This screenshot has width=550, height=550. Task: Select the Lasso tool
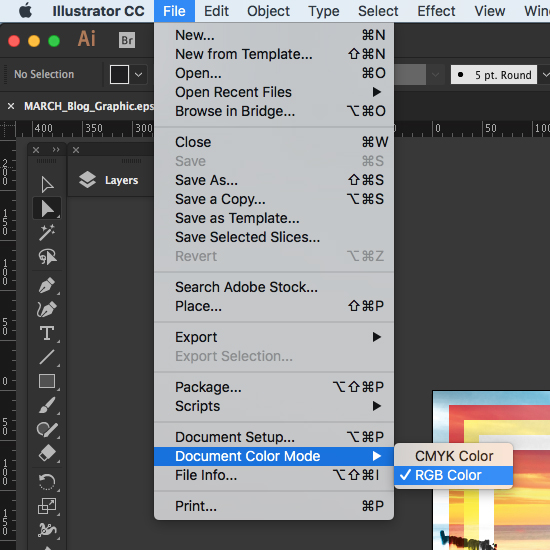47,257
